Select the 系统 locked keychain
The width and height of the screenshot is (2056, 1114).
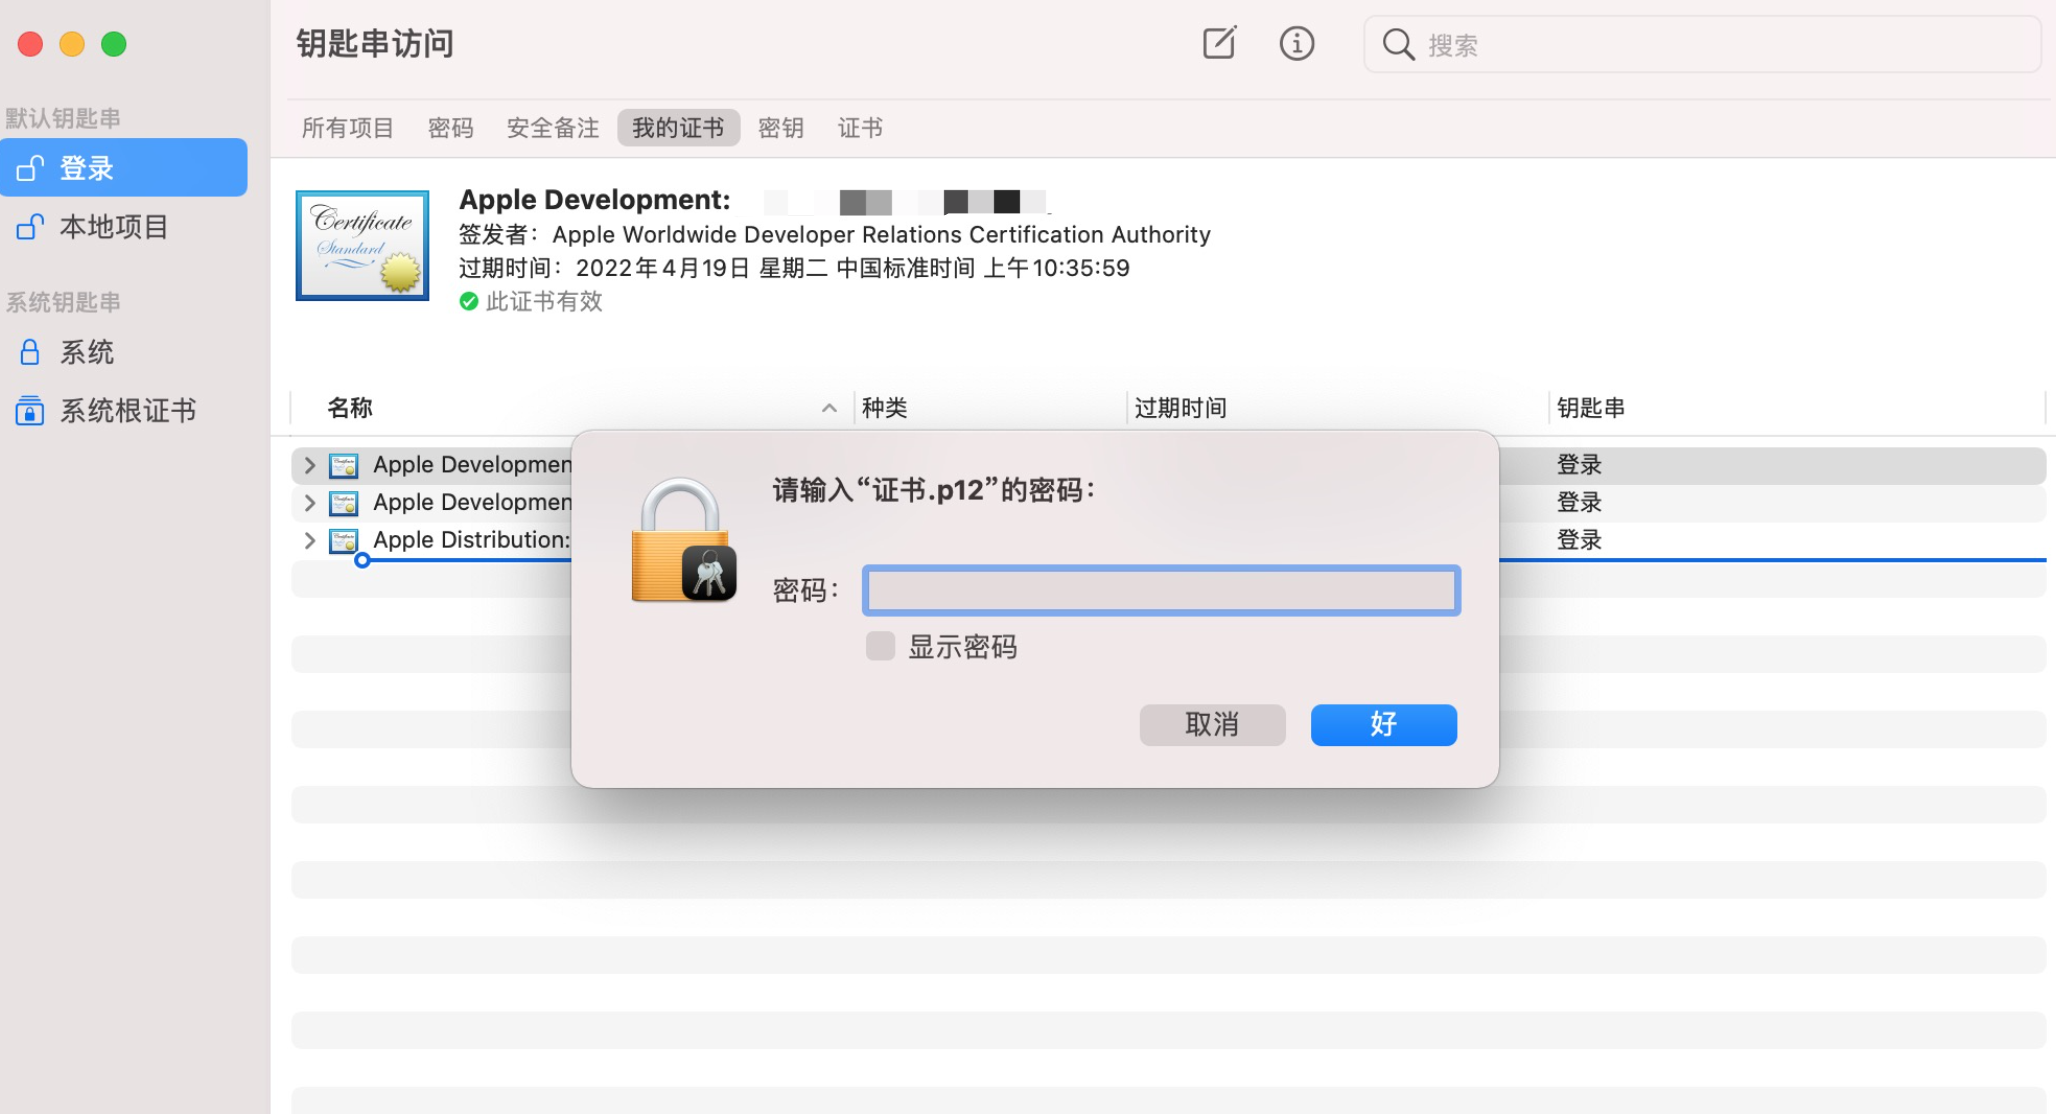coord(86,352)
